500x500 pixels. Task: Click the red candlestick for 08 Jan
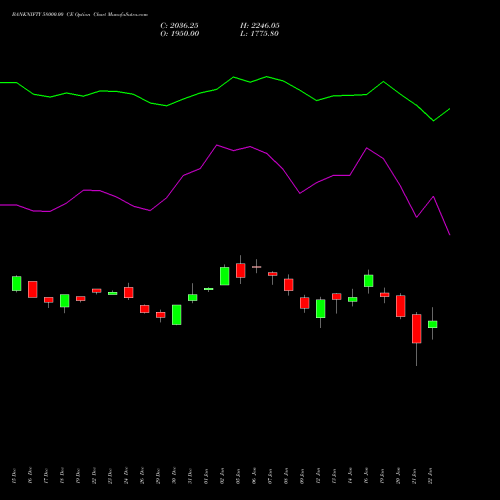(289, 285)
